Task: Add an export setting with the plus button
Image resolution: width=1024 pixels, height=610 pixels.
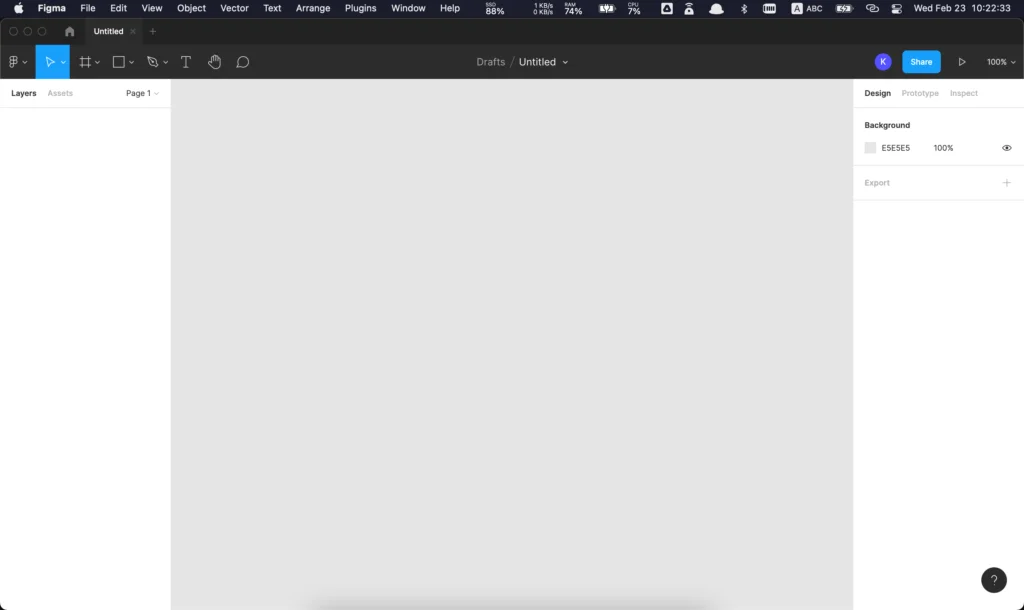Action: click(x=1007, y=182)
